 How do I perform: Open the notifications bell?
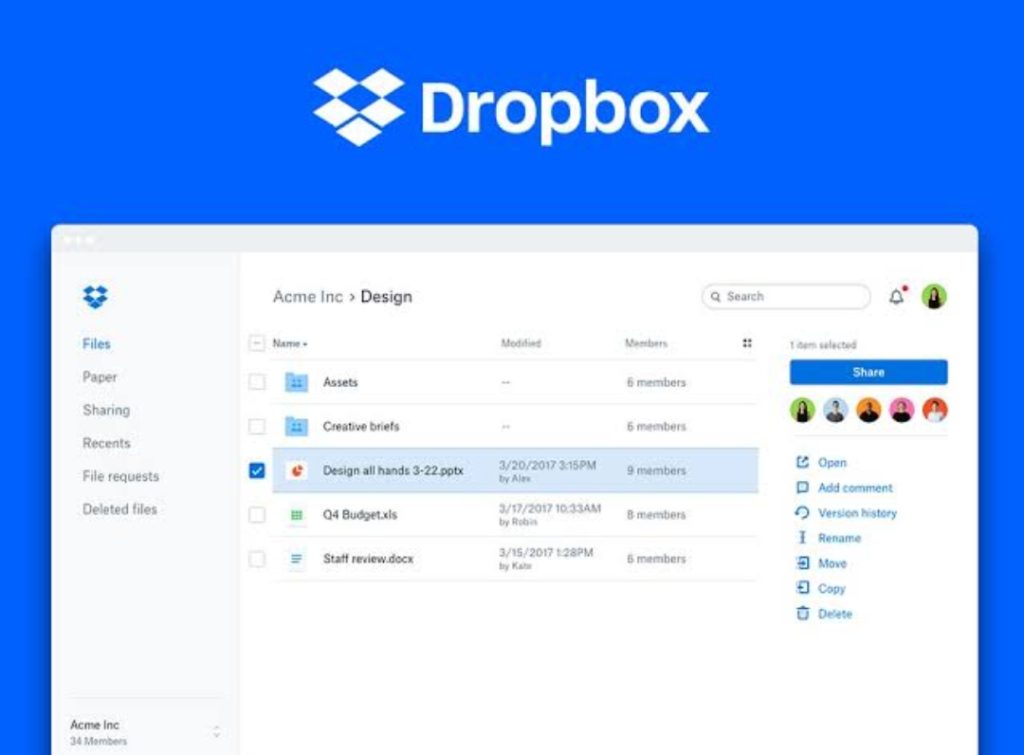click(x=897, y=297)
